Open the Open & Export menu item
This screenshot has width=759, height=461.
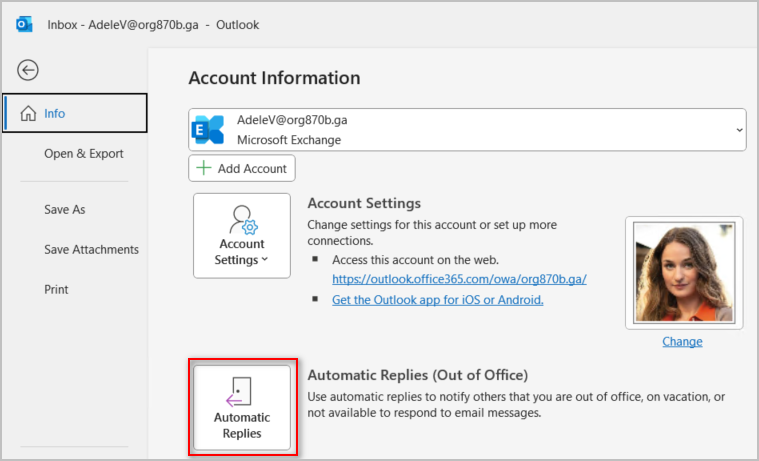click(84, 154)
